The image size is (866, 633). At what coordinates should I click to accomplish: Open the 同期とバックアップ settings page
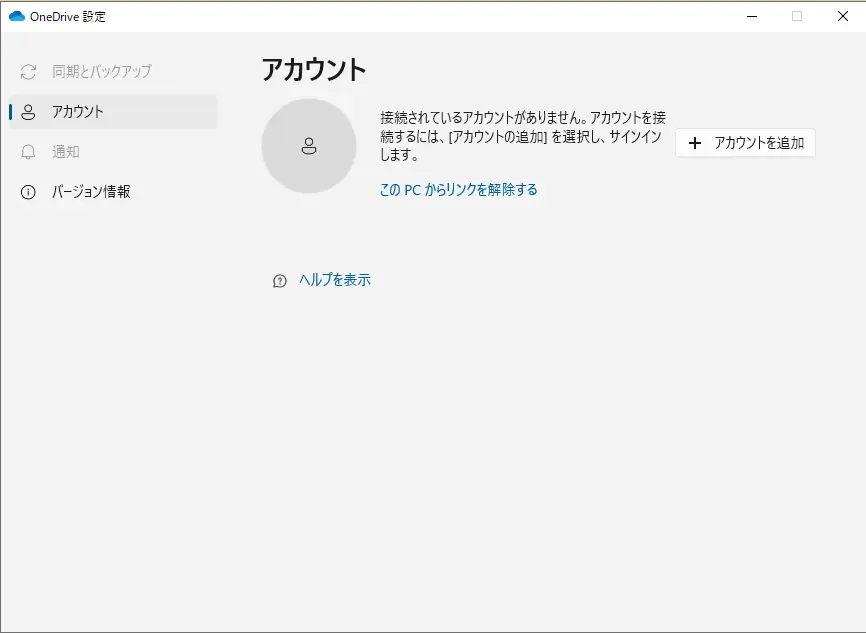(101, 72)
